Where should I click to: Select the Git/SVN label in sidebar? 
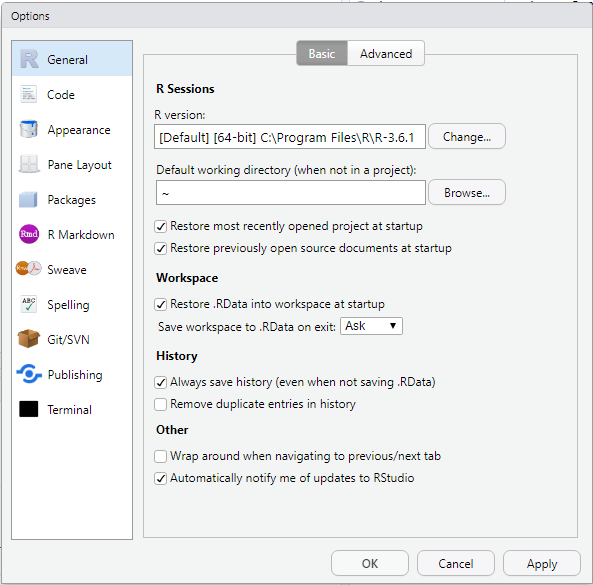point(68,340)
